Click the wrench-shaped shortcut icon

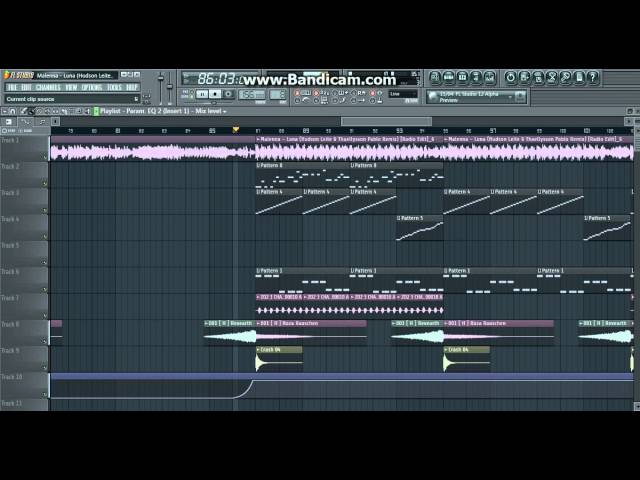coord(565,77)
